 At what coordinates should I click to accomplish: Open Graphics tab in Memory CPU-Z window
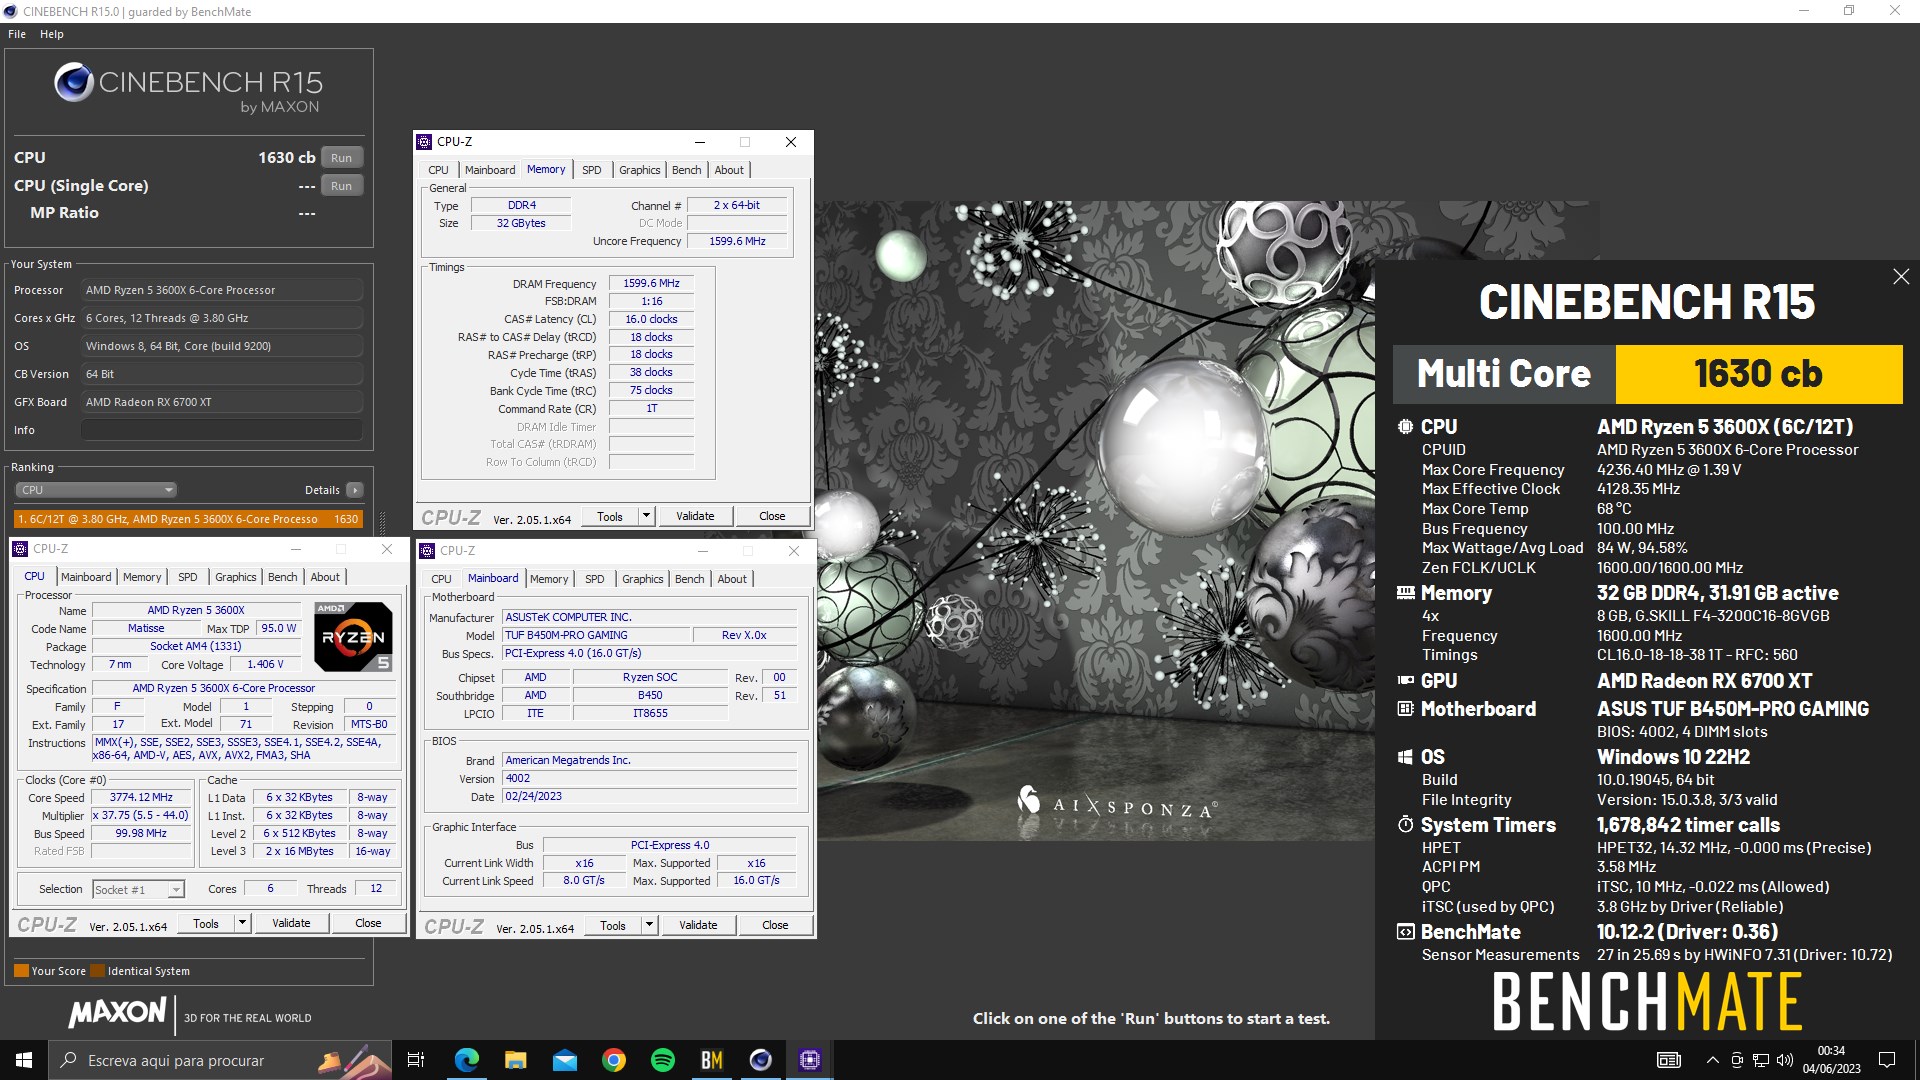(639, 170)
